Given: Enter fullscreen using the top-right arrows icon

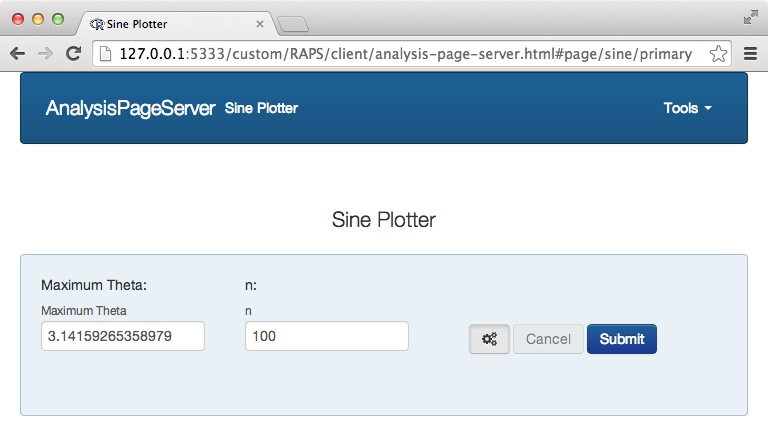Looking at the screenshot, I should [x=751, y=17].
